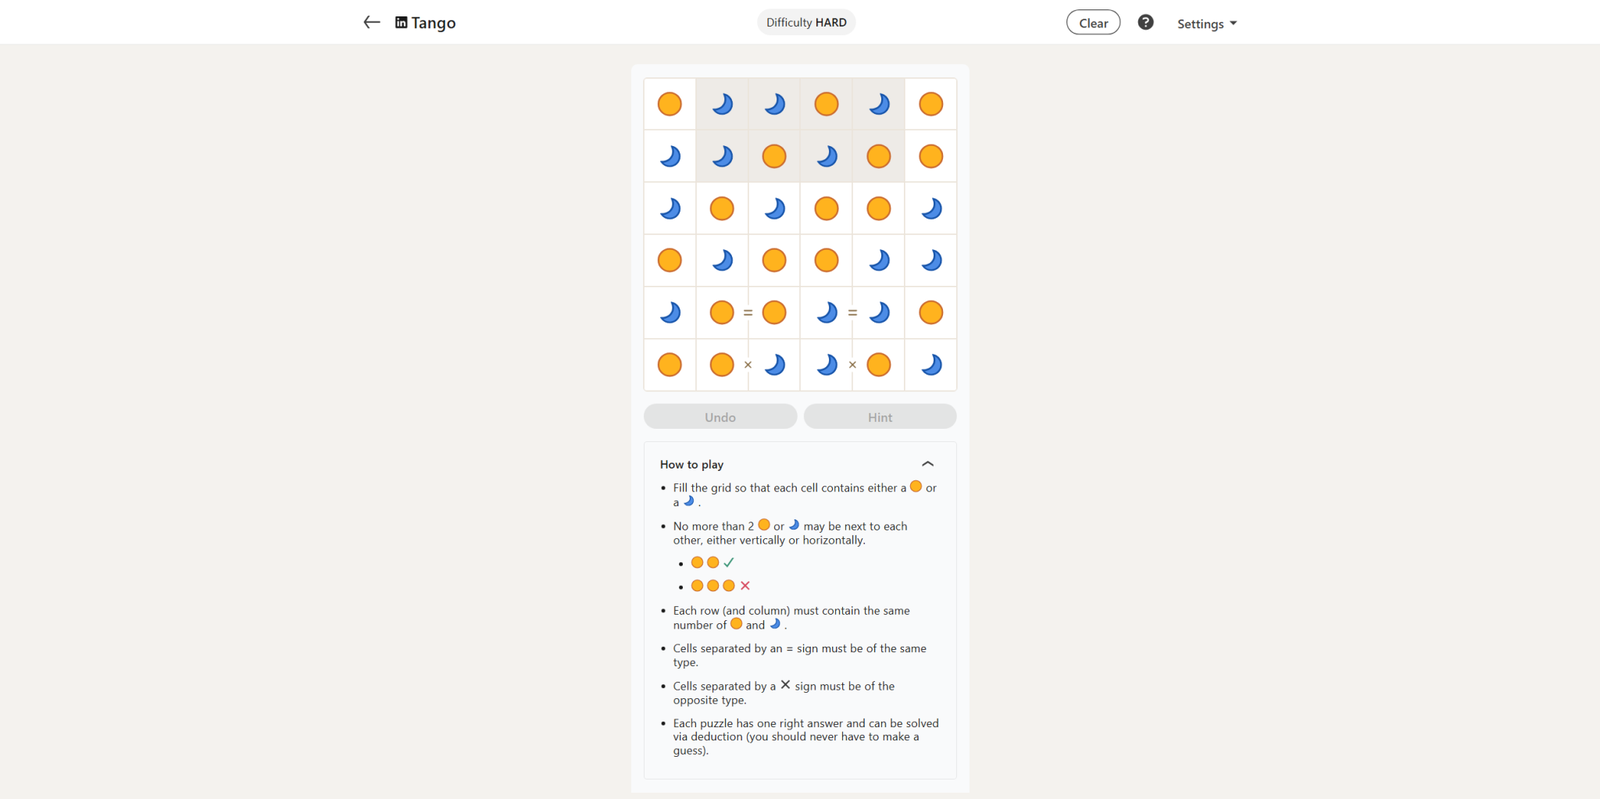Click the sun in the grid's top-left corner cell
Image resolution: width=1600 pixels, height=799 pixels.
(x=670, y=104)
